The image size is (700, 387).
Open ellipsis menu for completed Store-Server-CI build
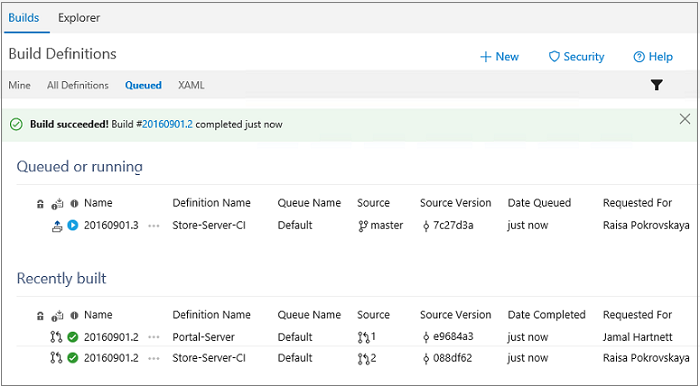(154, 358)
